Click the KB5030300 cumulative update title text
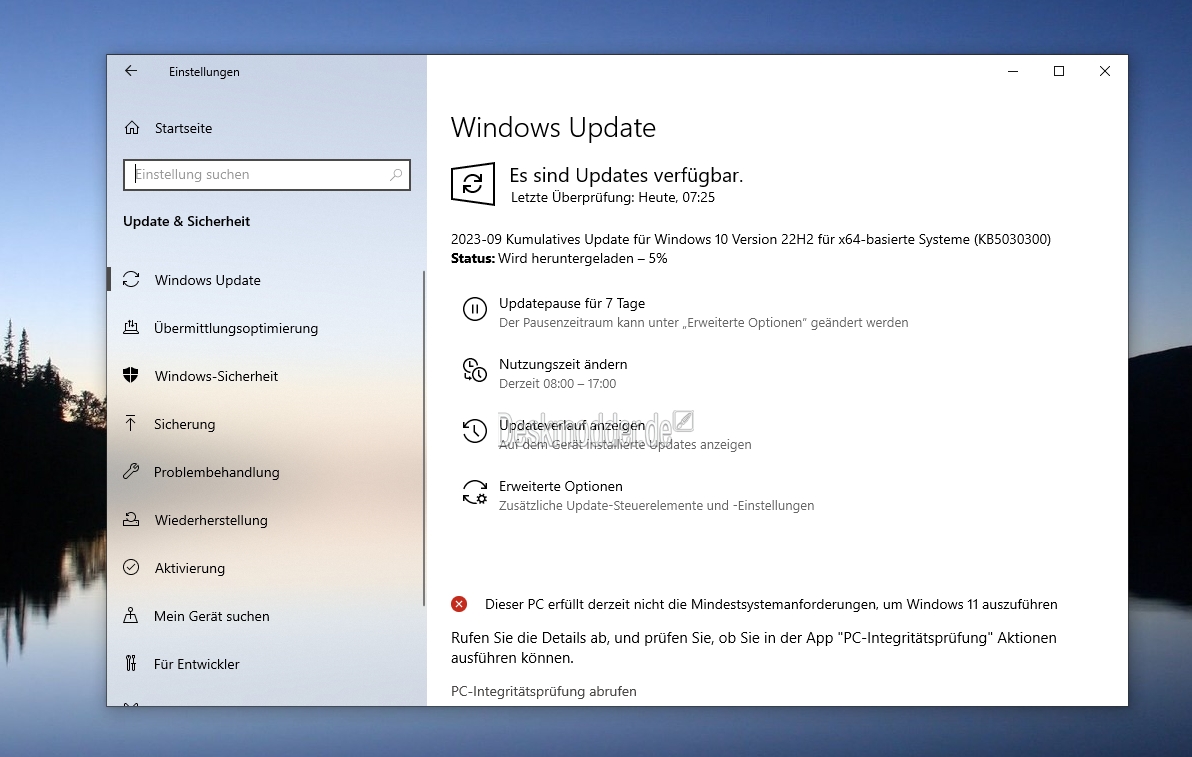This screenshot has height=757, width=1192. (x=751, y=239)
